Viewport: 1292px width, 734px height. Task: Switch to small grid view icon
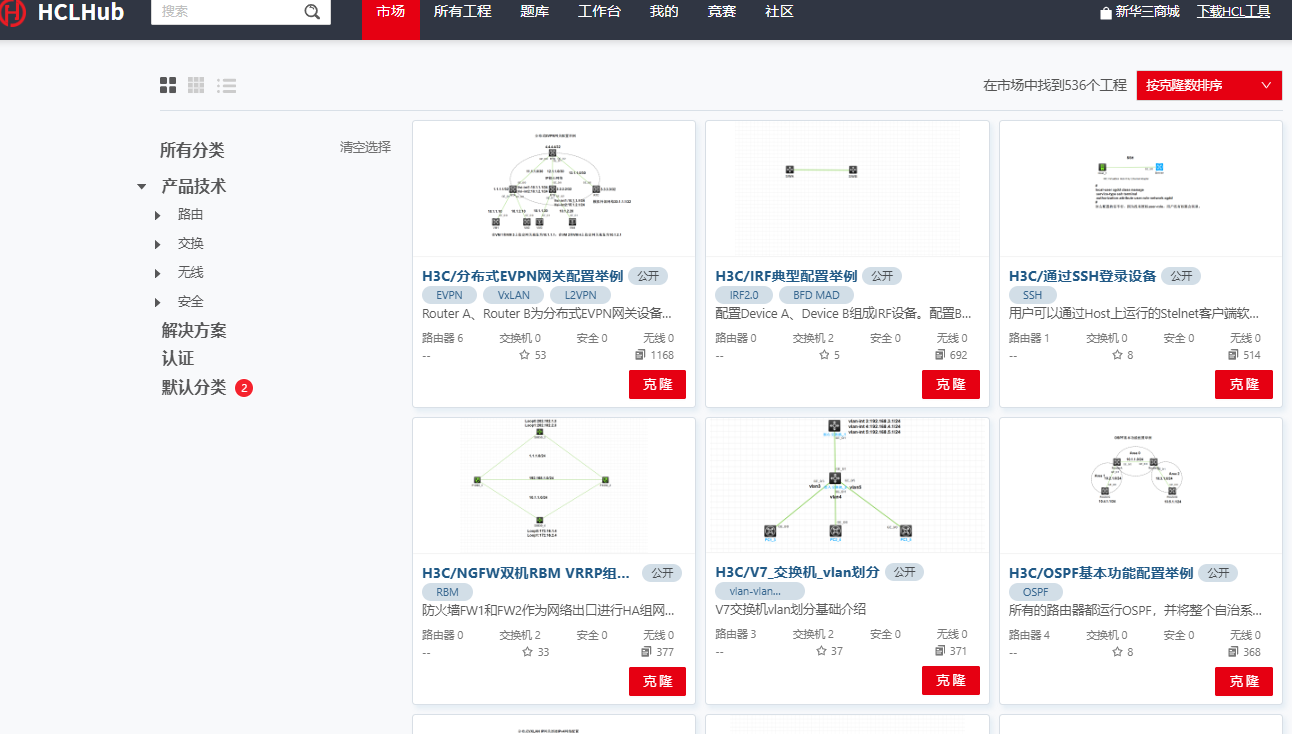tap(196, 86)
